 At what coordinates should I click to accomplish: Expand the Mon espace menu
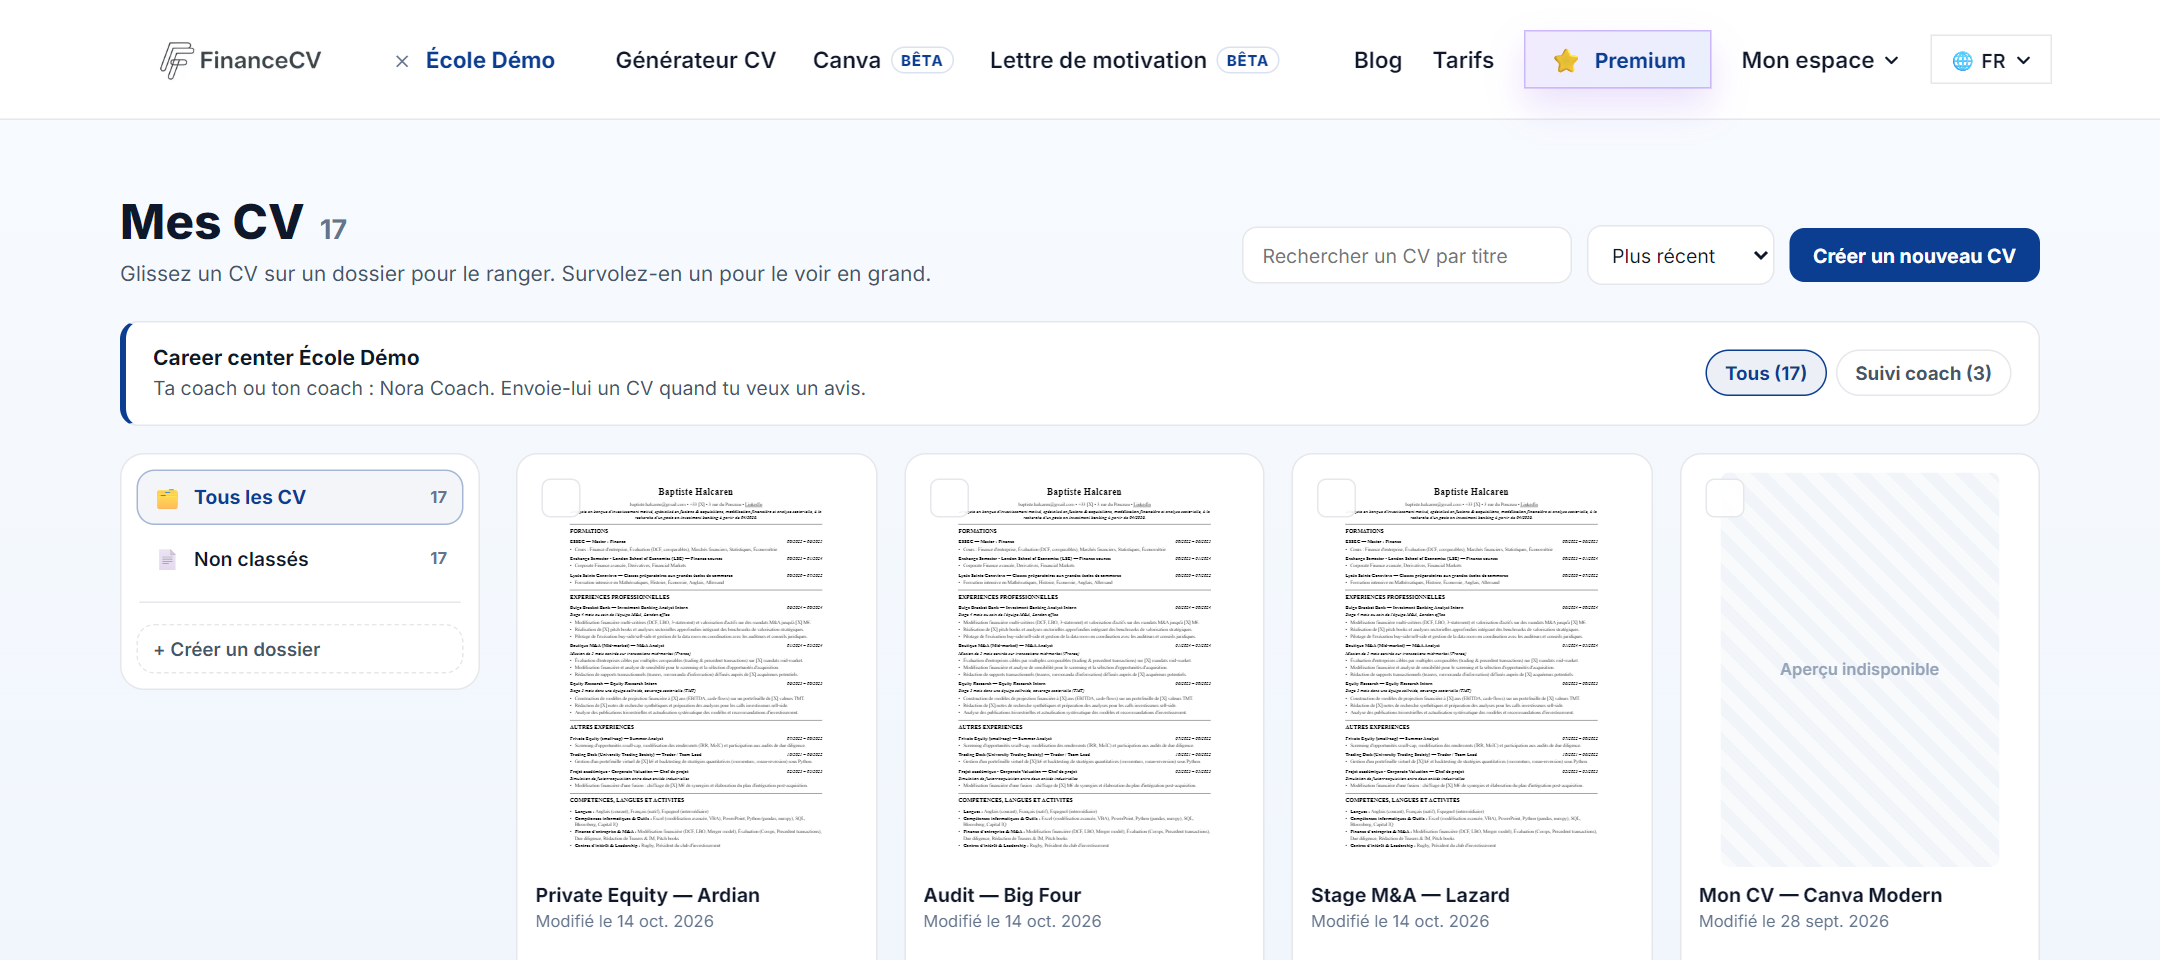[1820, 60]
